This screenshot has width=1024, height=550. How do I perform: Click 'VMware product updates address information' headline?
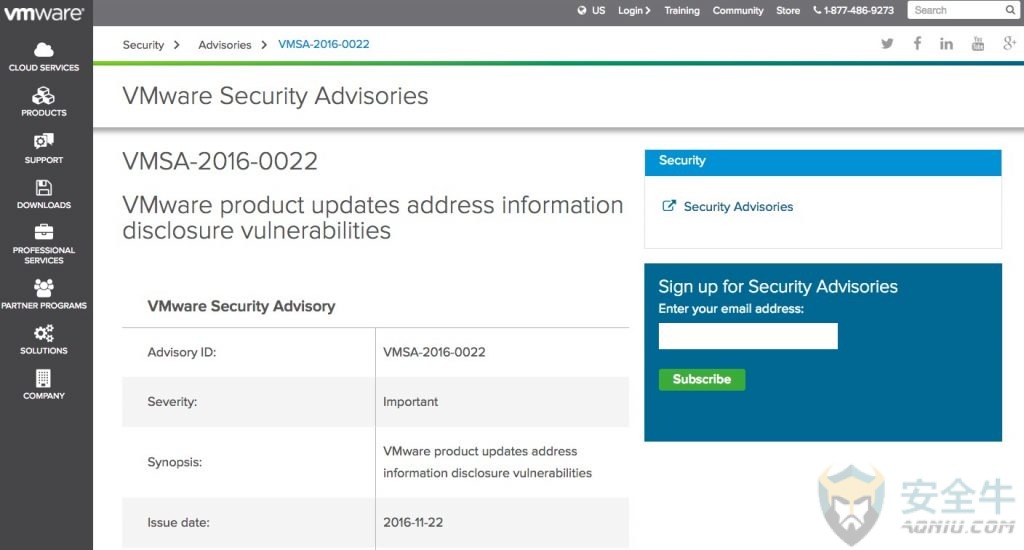373,205
